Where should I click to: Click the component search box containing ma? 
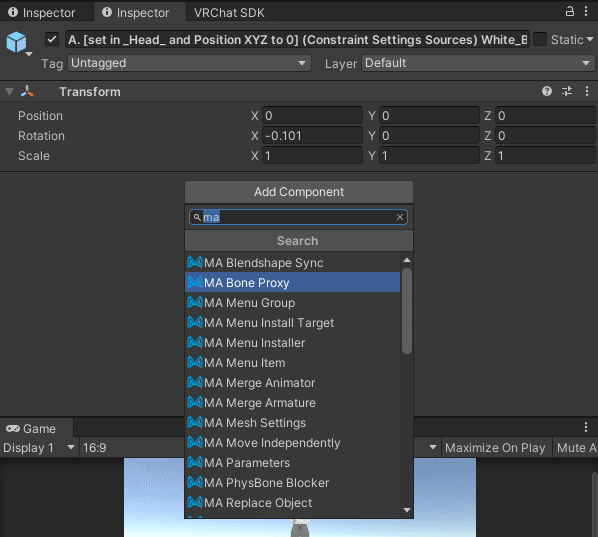[298, 217]
